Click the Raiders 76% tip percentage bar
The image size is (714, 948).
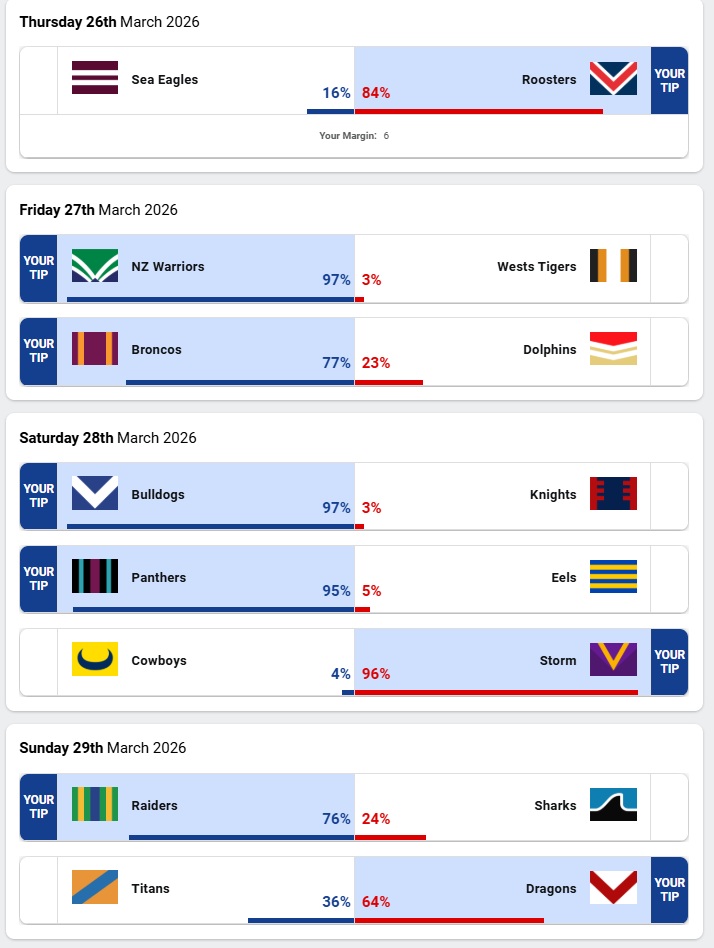coord(241,837)
